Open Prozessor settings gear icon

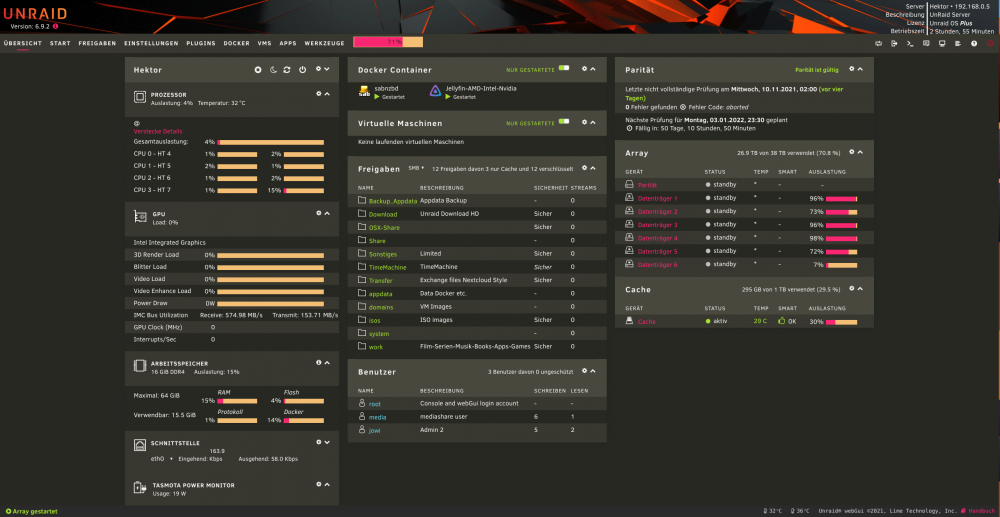(319, 94)
